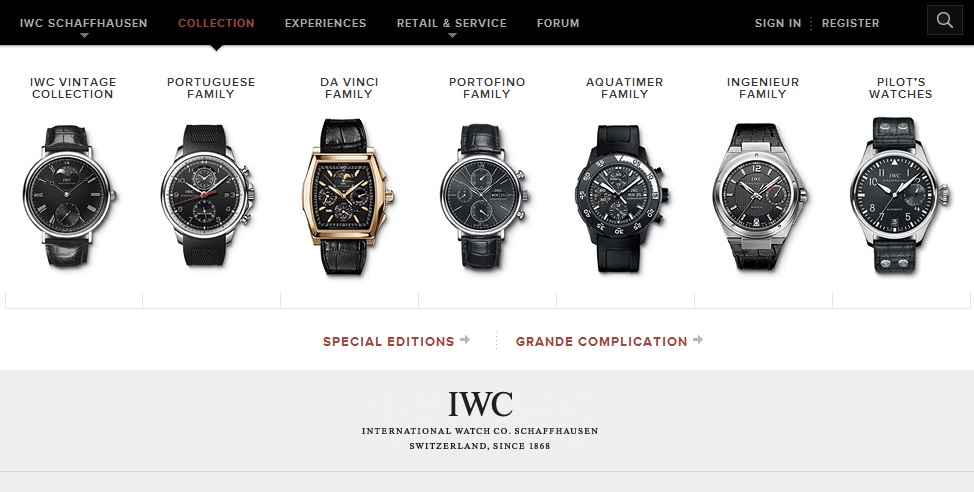Select the Pilot's Watches image
Viewport: 974px width, 492px height.
coord(899,195)
